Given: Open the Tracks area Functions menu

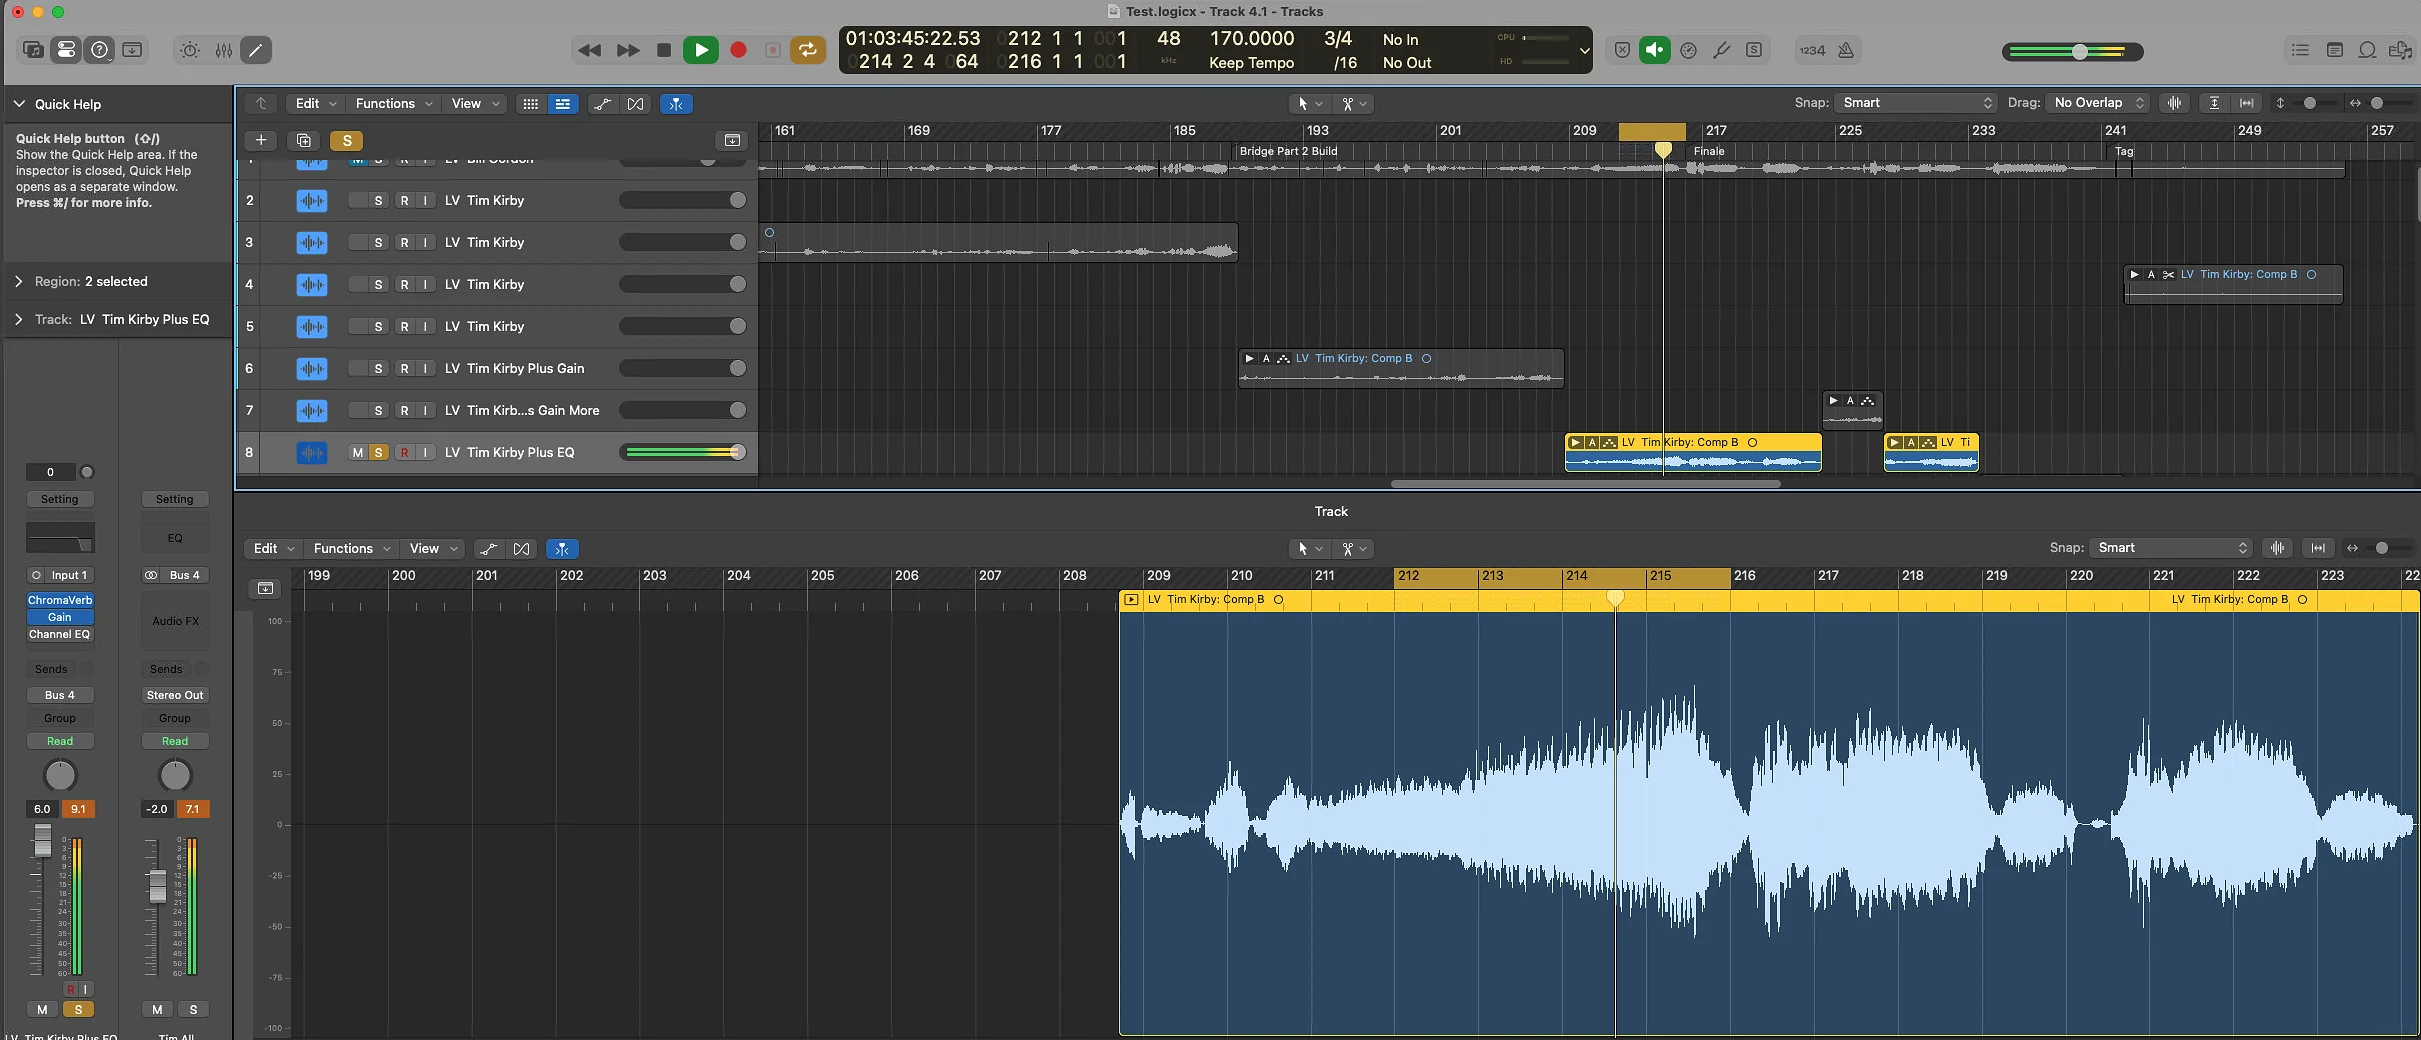Looking at the screenshot, I should coord(394,104).
